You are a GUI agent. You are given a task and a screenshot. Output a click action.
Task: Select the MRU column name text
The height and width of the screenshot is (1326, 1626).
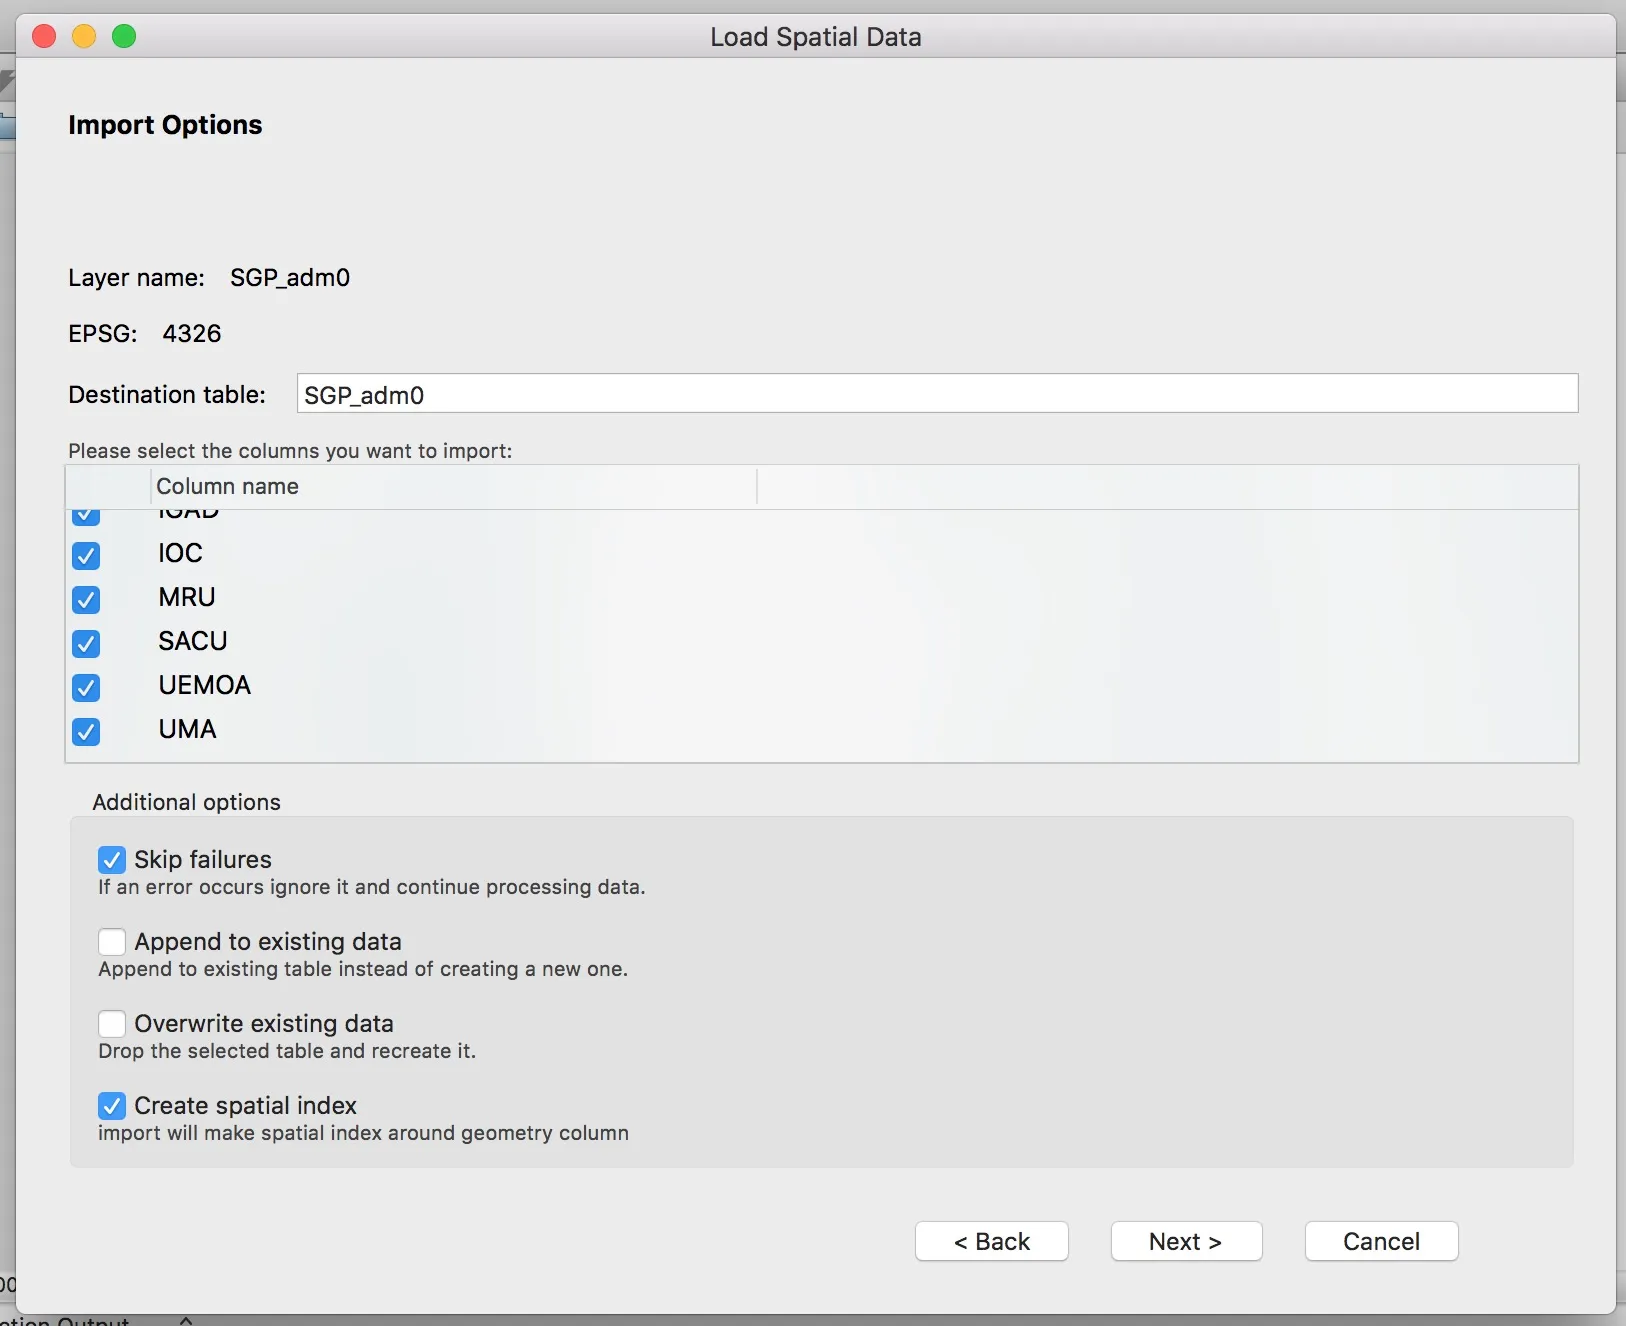(187, 597)
